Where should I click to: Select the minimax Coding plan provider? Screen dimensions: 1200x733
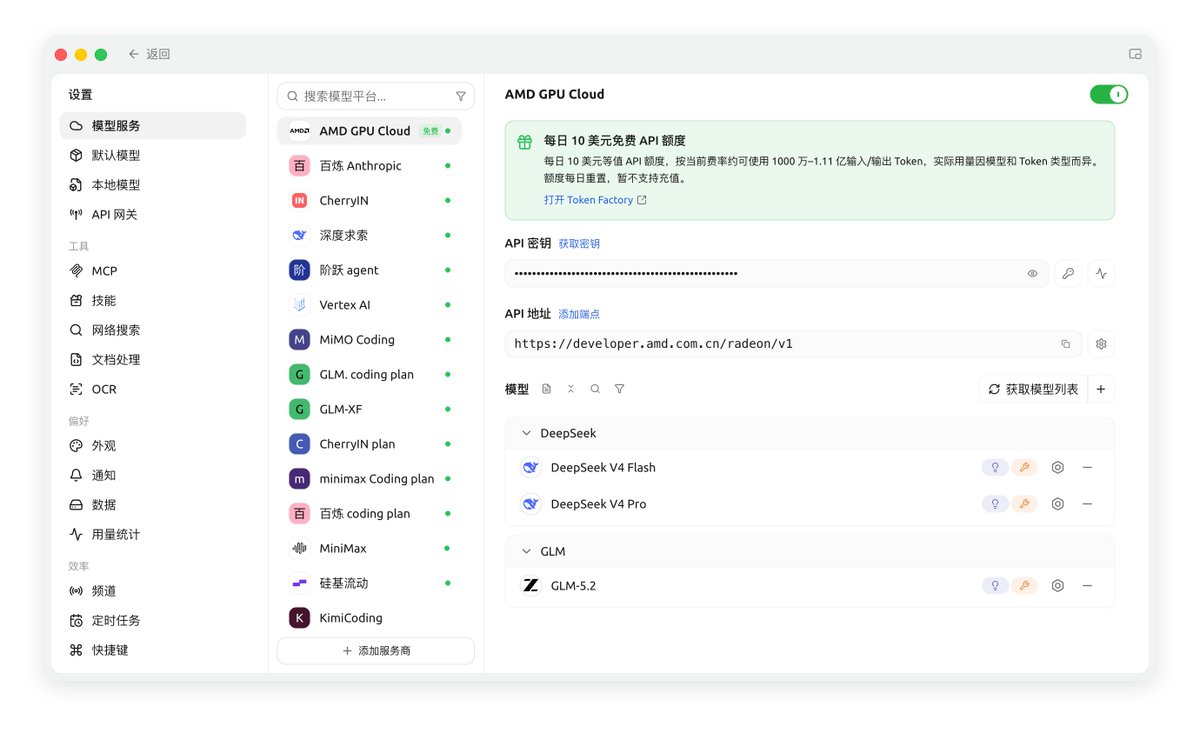370,479
